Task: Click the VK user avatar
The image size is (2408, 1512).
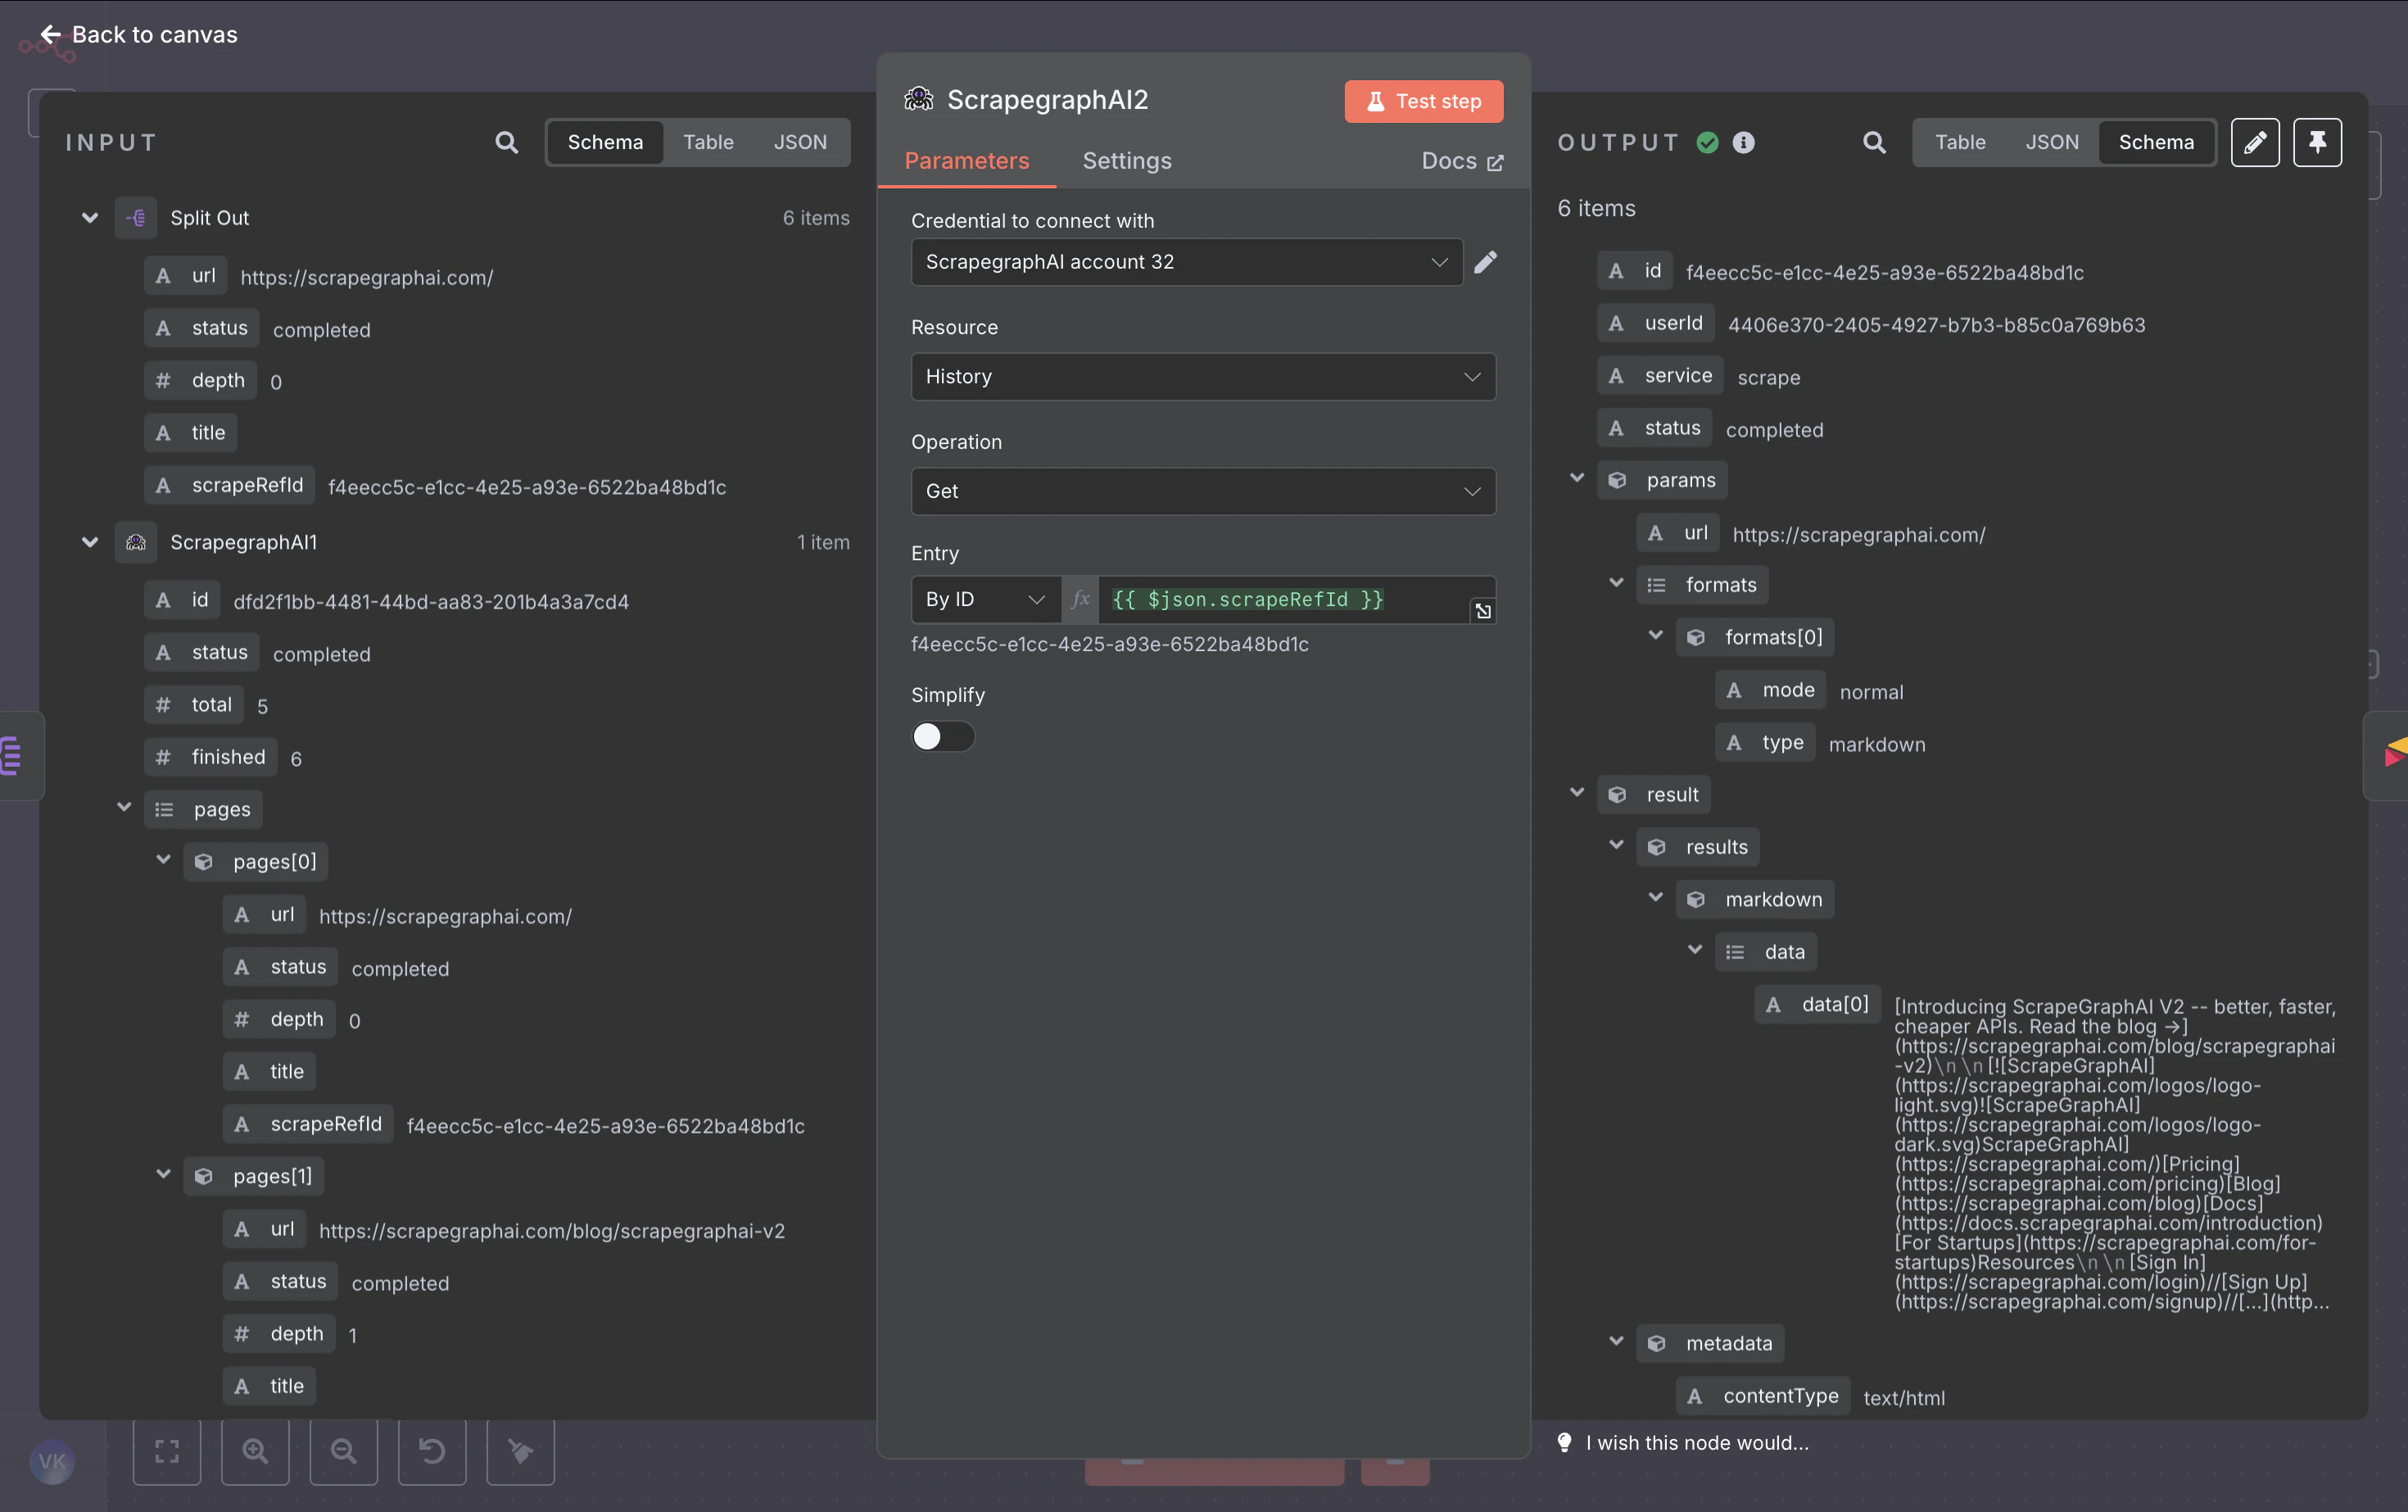Action: click(52, 1462)
